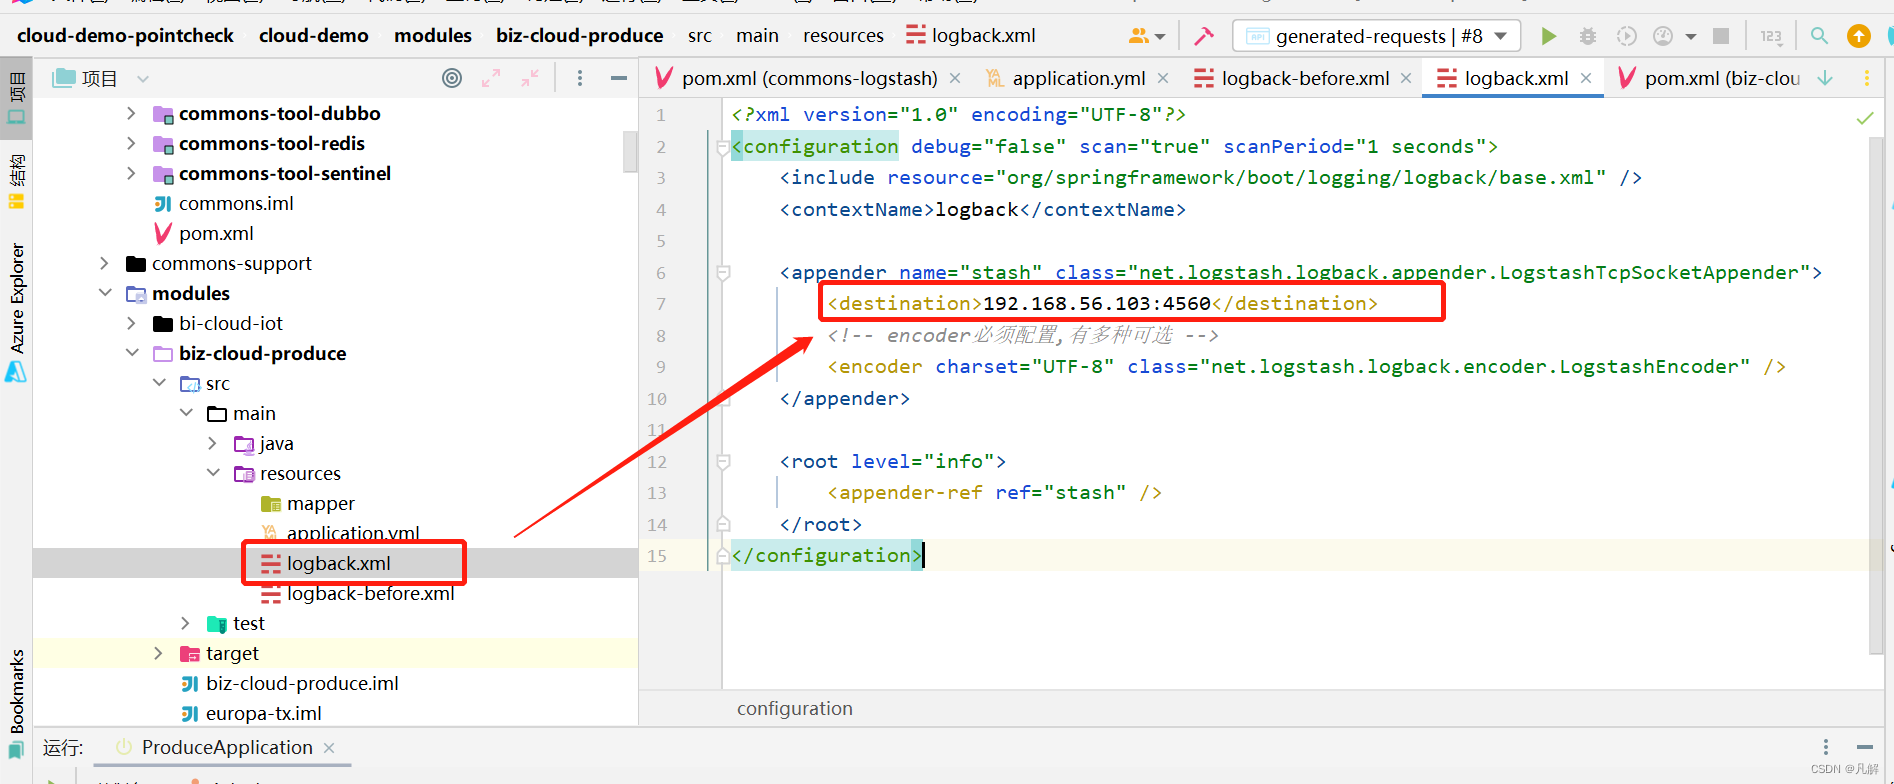Image resolution: width=1894 pixels, height=784 pixels.
Task: Open IDE update orange arrow icon
Action: tap(1858, 36)
